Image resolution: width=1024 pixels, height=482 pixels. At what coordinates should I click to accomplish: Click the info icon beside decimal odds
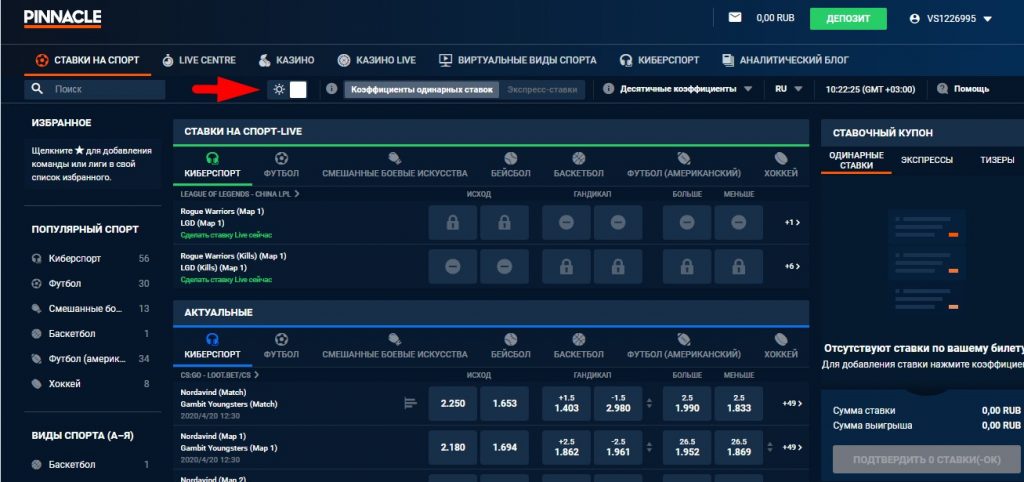click(609, 89)
